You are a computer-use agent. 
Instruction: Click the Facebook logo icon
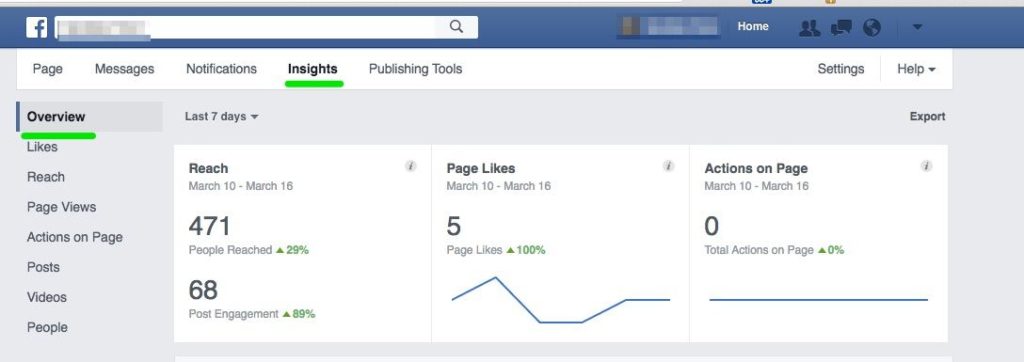tap(36, 27)
